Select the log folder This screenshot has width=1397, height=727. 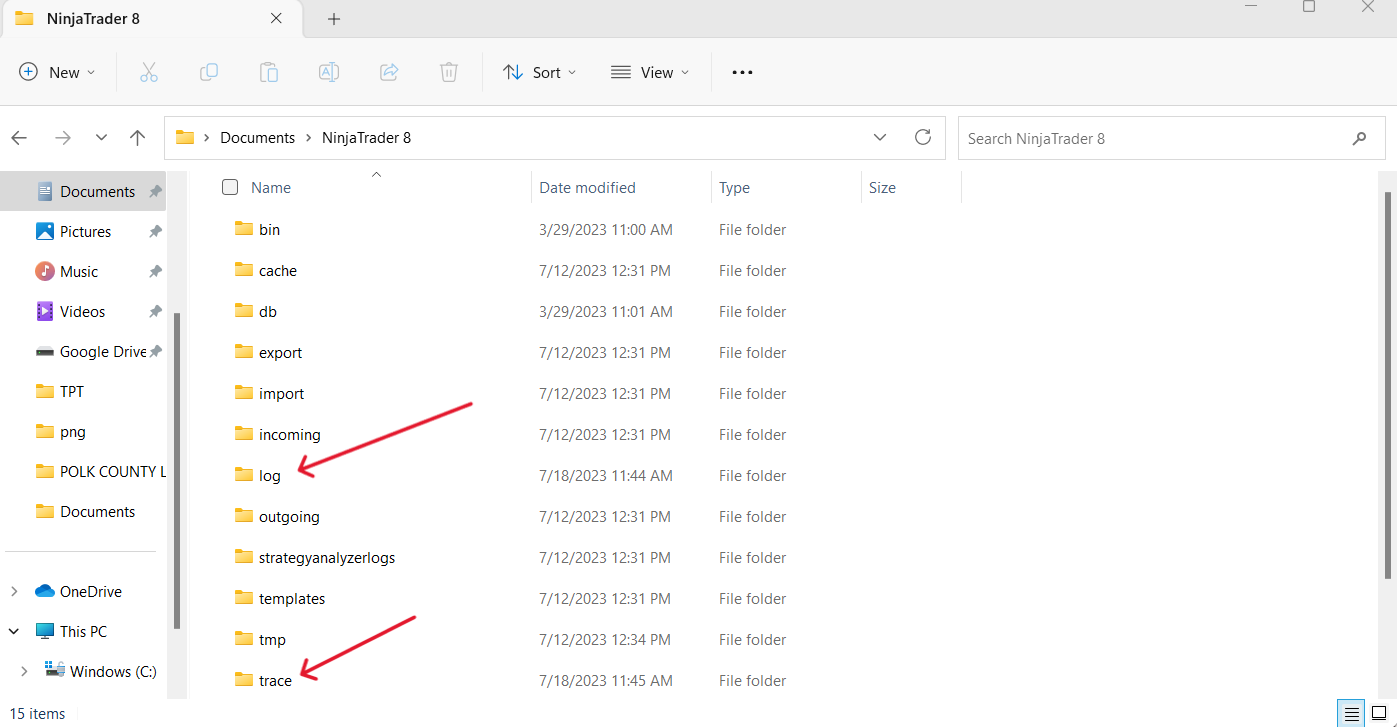tap(270, 475)
